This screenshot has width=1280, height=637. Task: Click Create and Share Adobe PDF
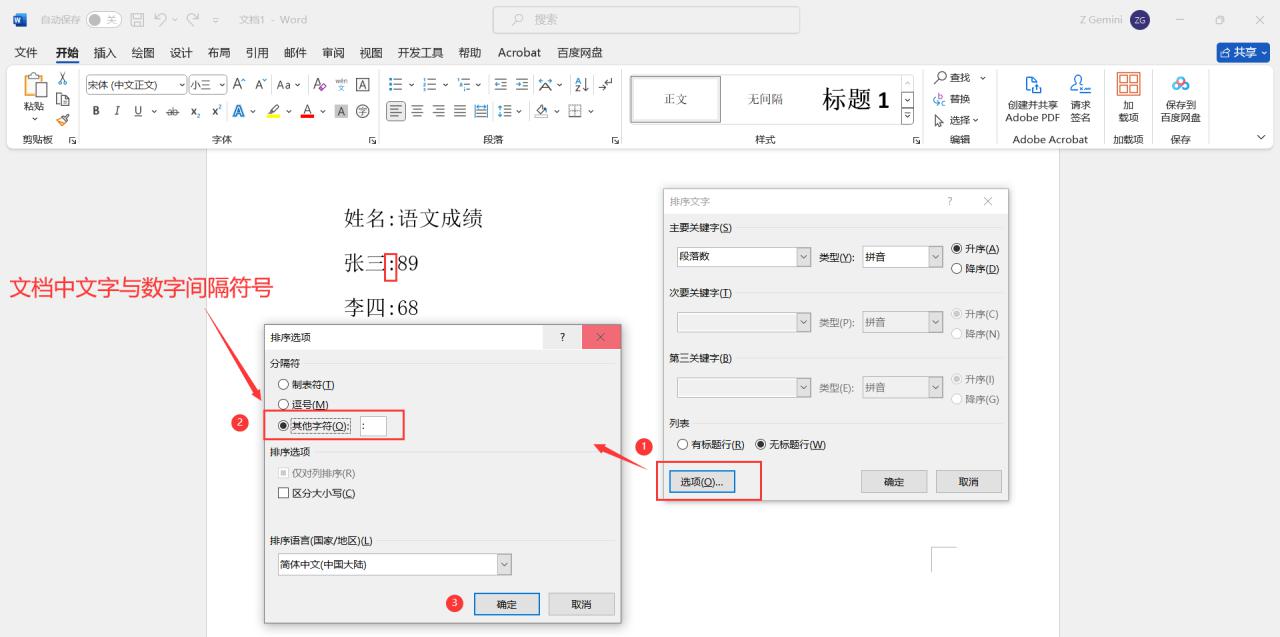tap(1032, 98)
